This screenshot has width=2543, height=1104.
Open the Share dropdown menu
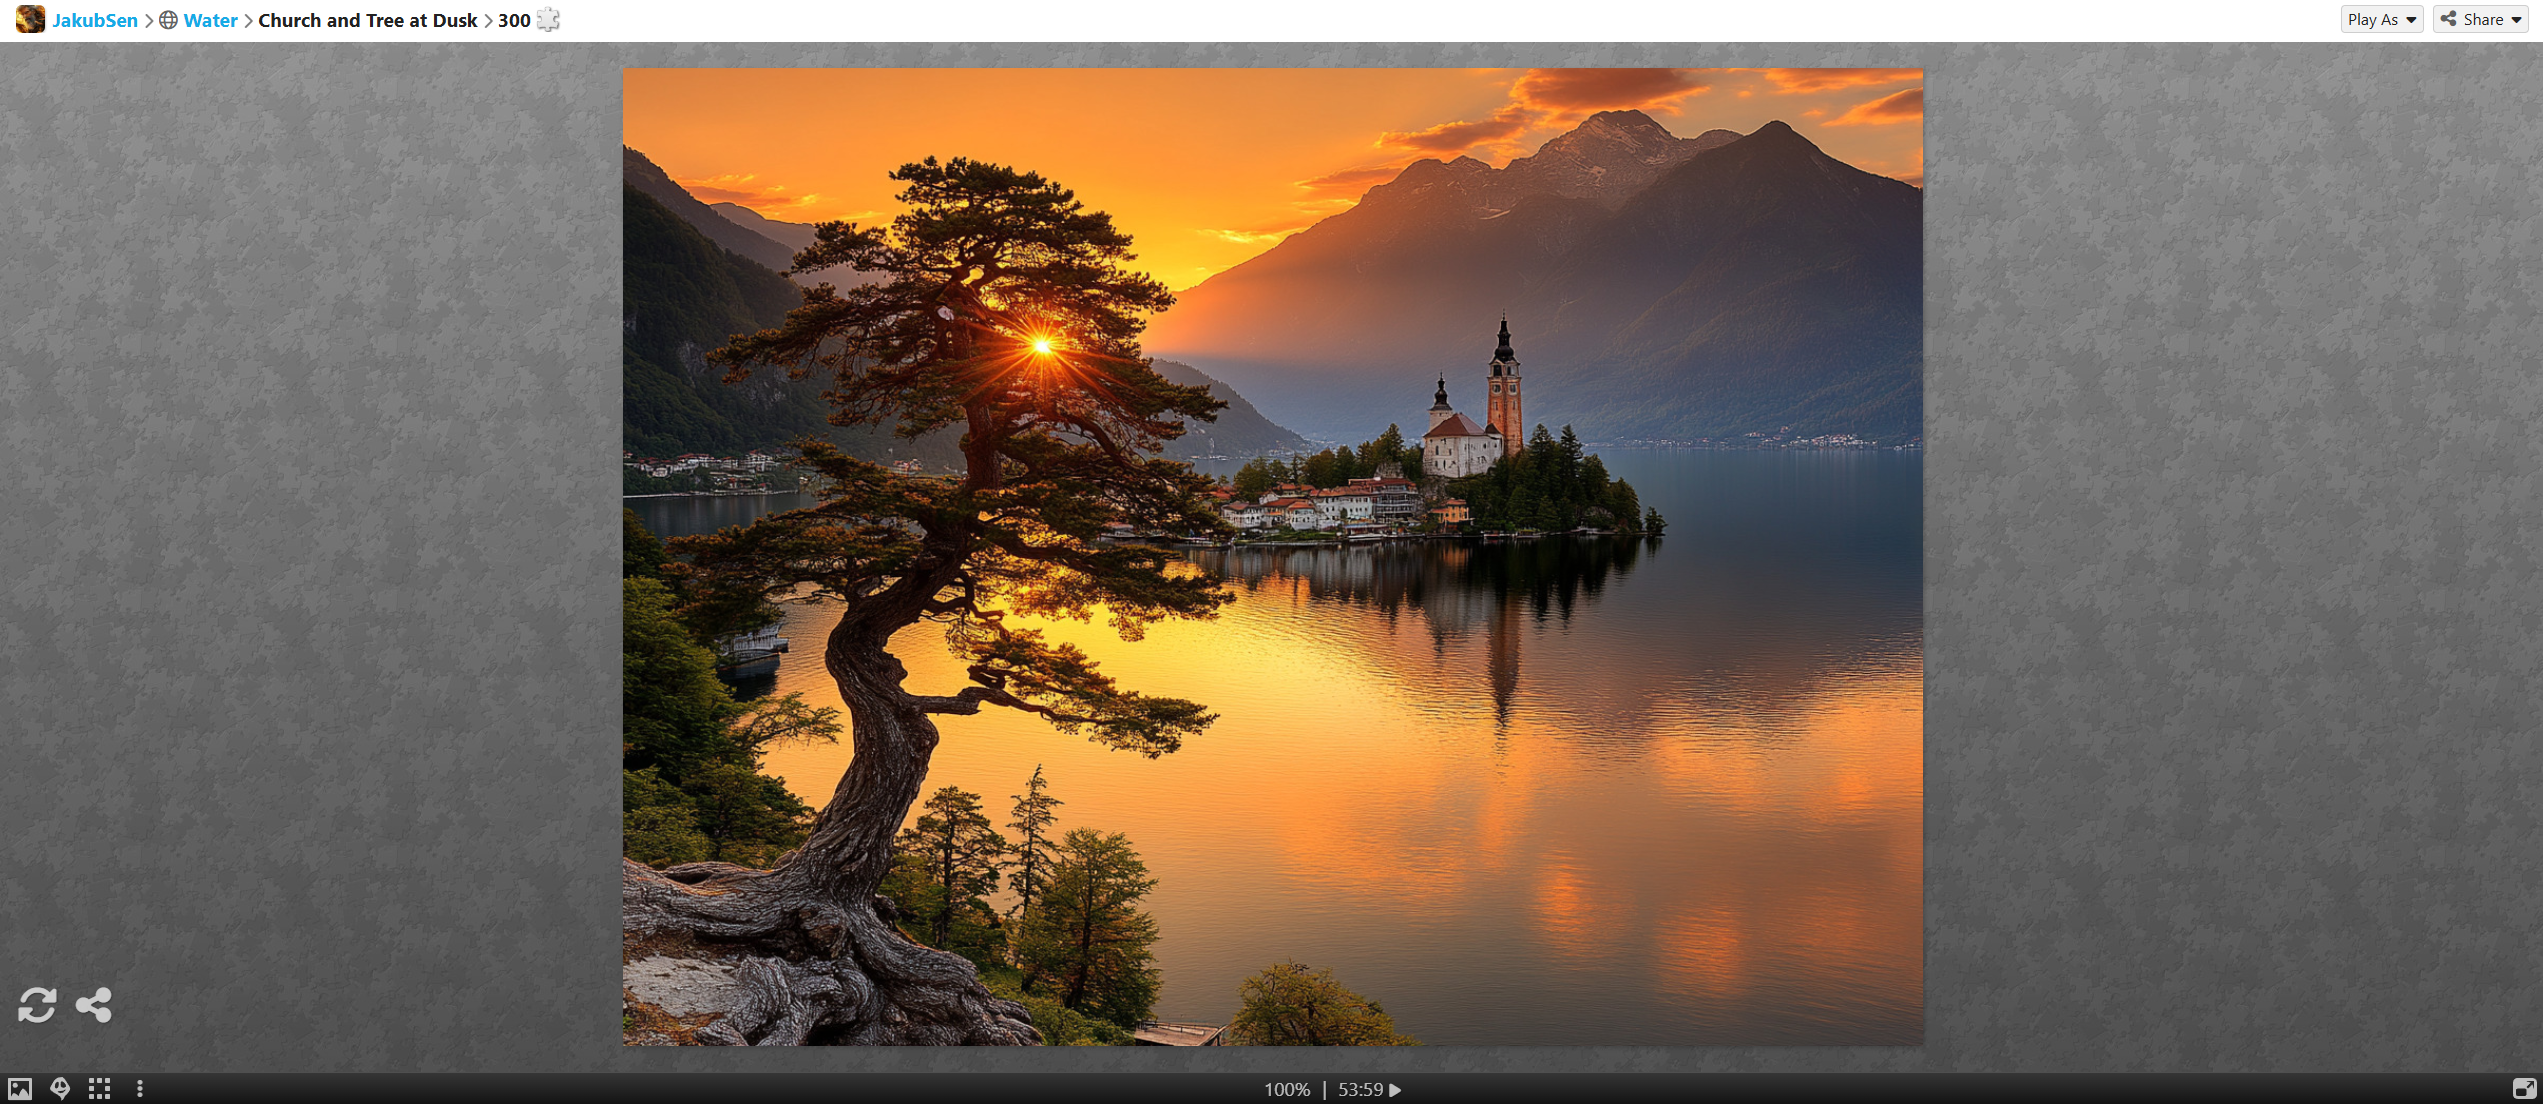point(2480,19)
